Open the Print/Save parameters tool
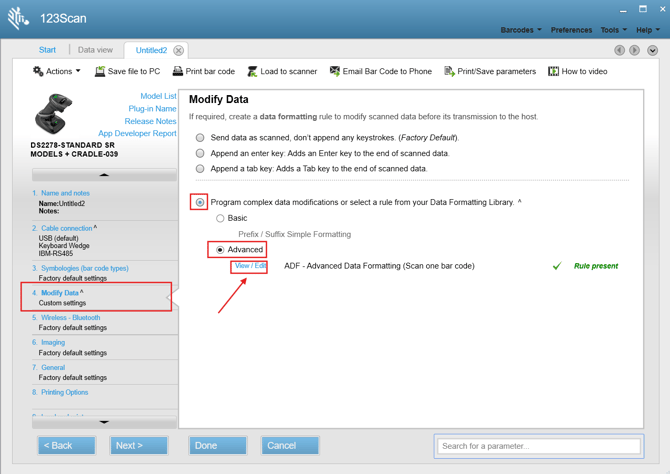Screen dimensions: 670x474 (x=449, y=72)
